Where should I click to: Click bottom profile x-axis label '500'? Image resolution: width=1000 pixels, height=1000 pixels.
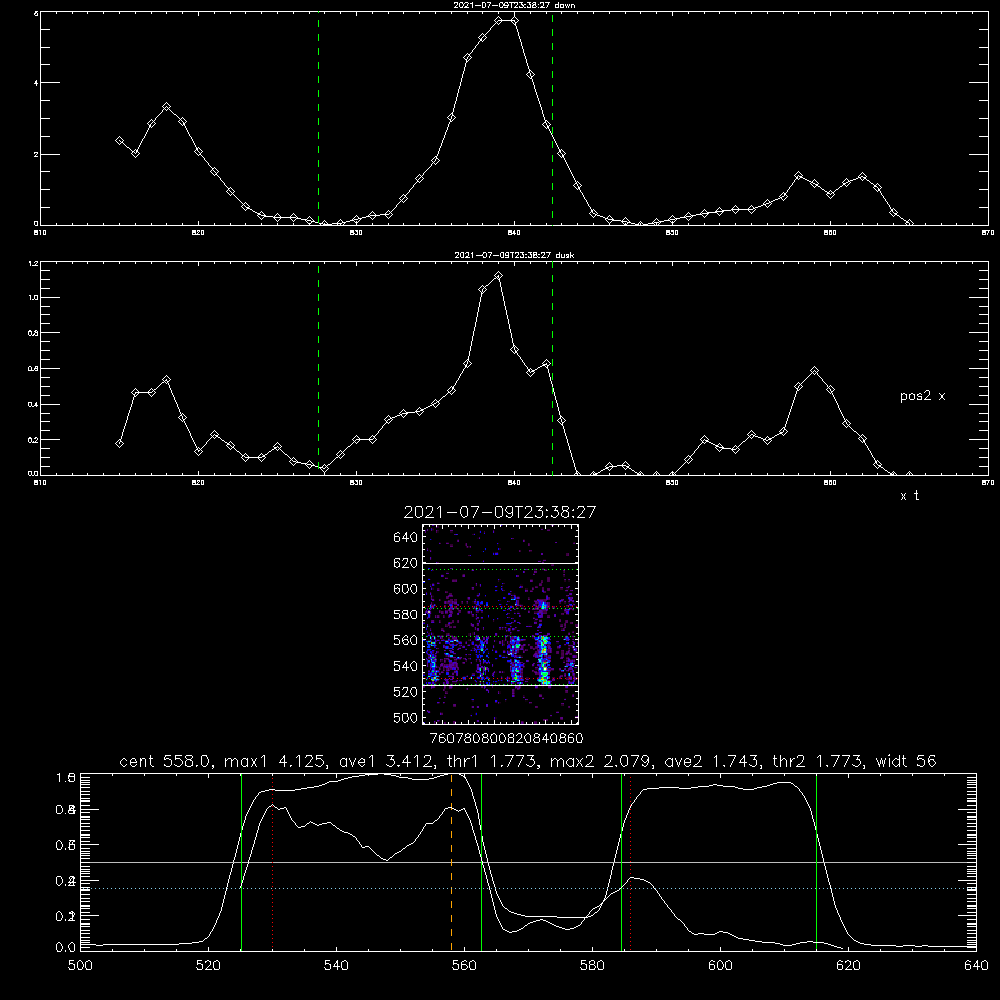pyautogui.click(x=80, y=966)
